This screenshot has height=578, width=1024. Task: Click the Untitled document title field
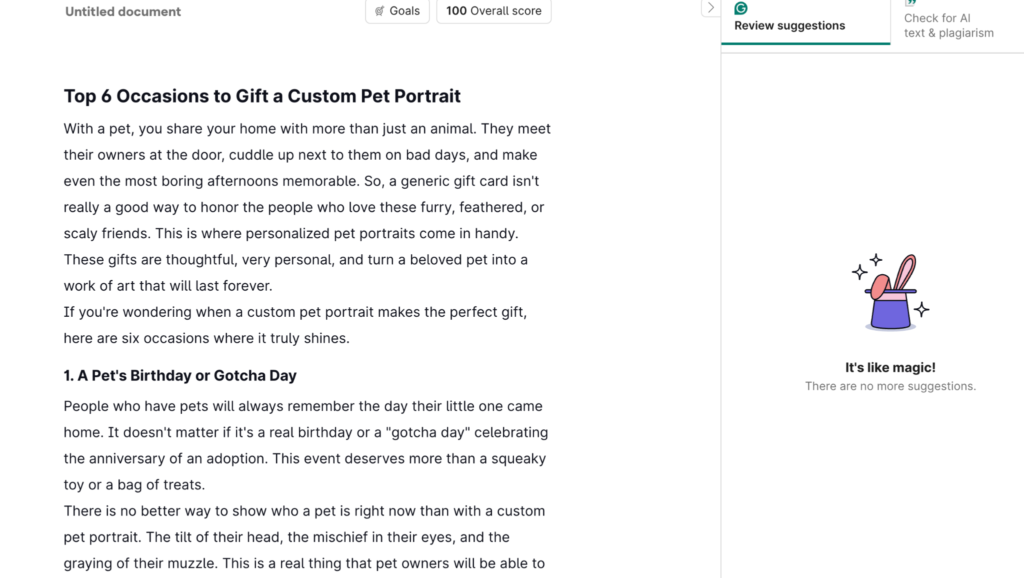(123, 12)
